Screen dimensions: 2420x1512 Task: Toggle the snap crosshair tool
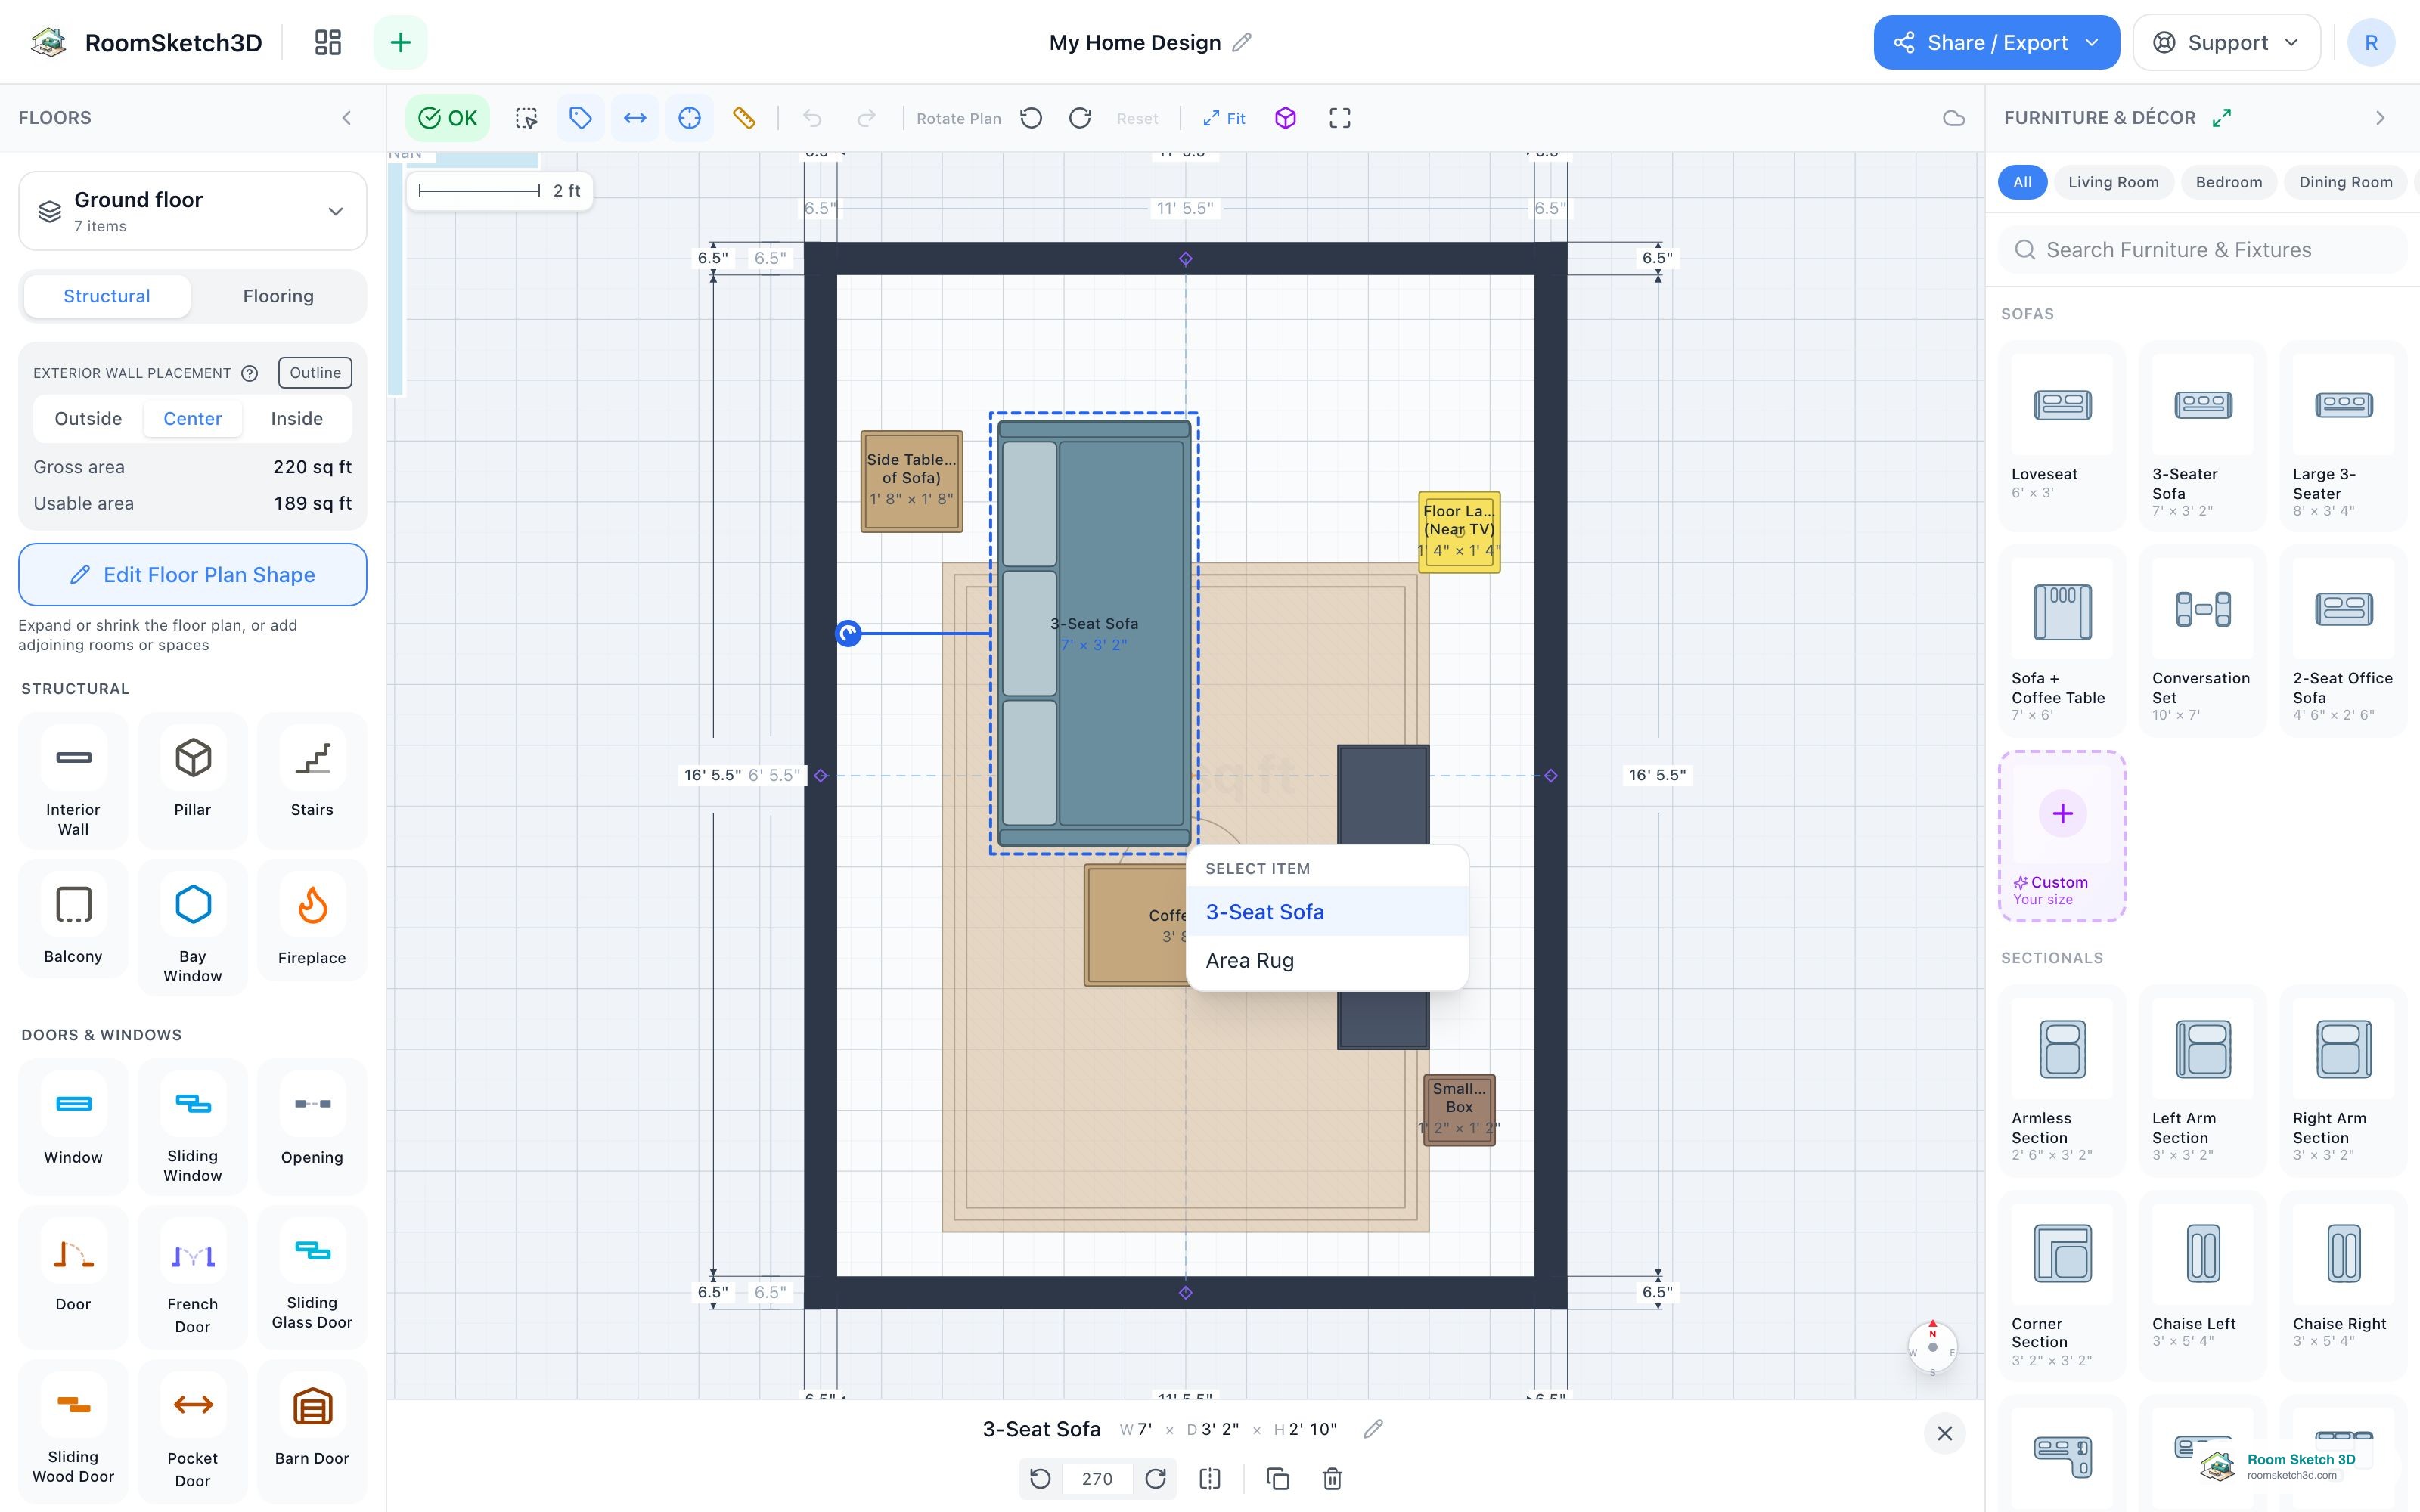(689, 118)
